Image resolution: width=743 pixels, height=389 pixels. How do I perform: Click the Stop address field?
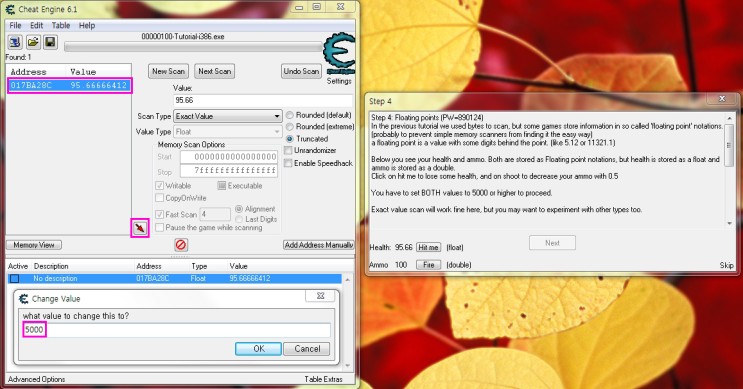[229, 170]
